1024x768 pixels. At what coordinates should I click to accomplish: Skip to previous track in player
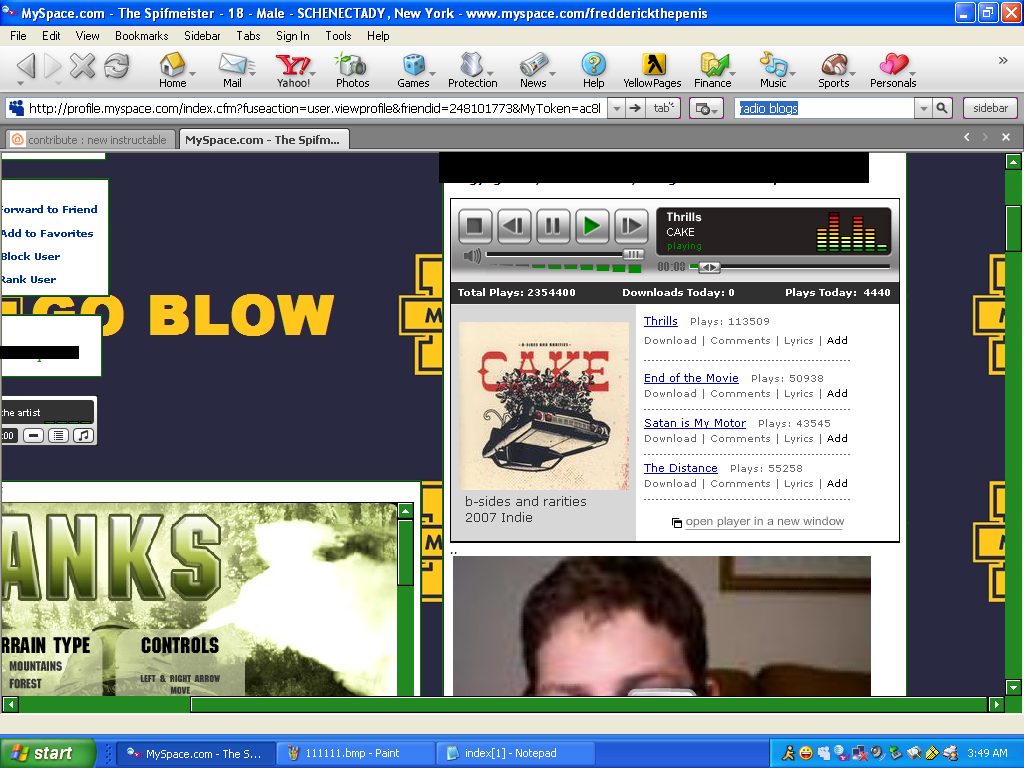[514, 226]
